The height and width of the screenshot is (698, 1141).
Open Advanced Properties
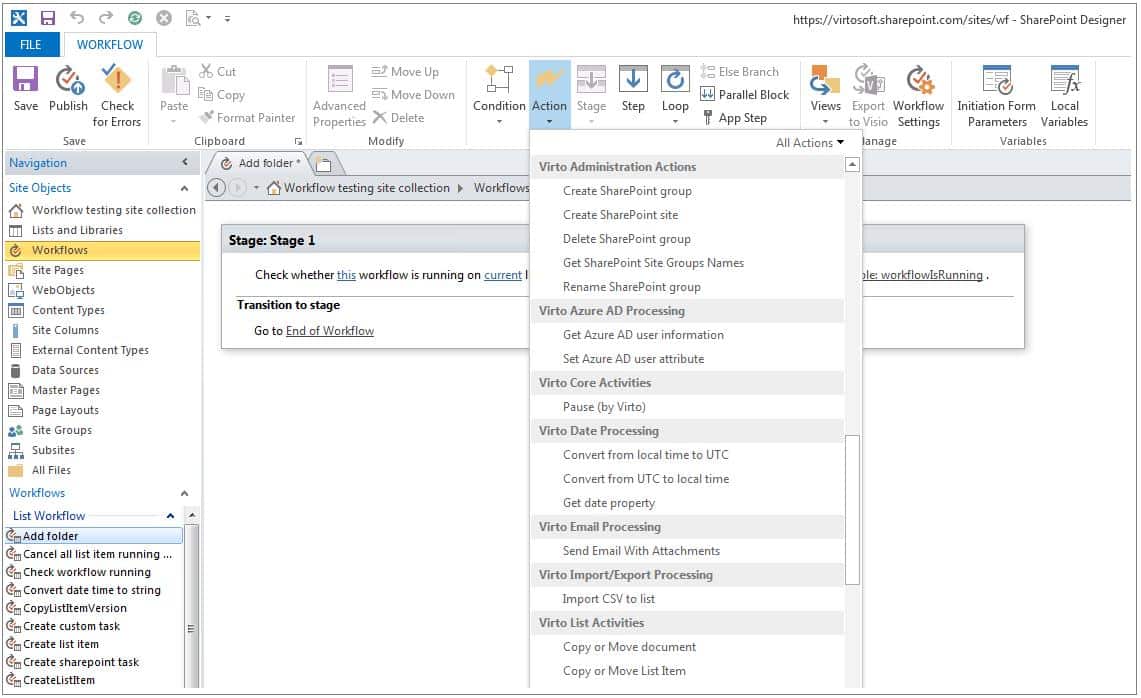click(339, 95)
